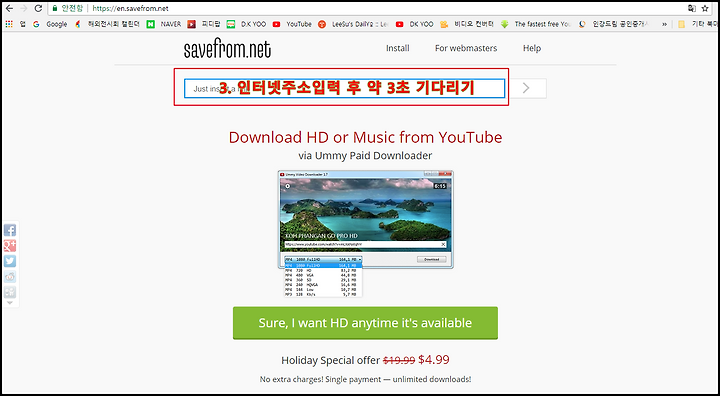
Task: Open the 비디오 컨버터 bookmark
Action: click(467, 24)
